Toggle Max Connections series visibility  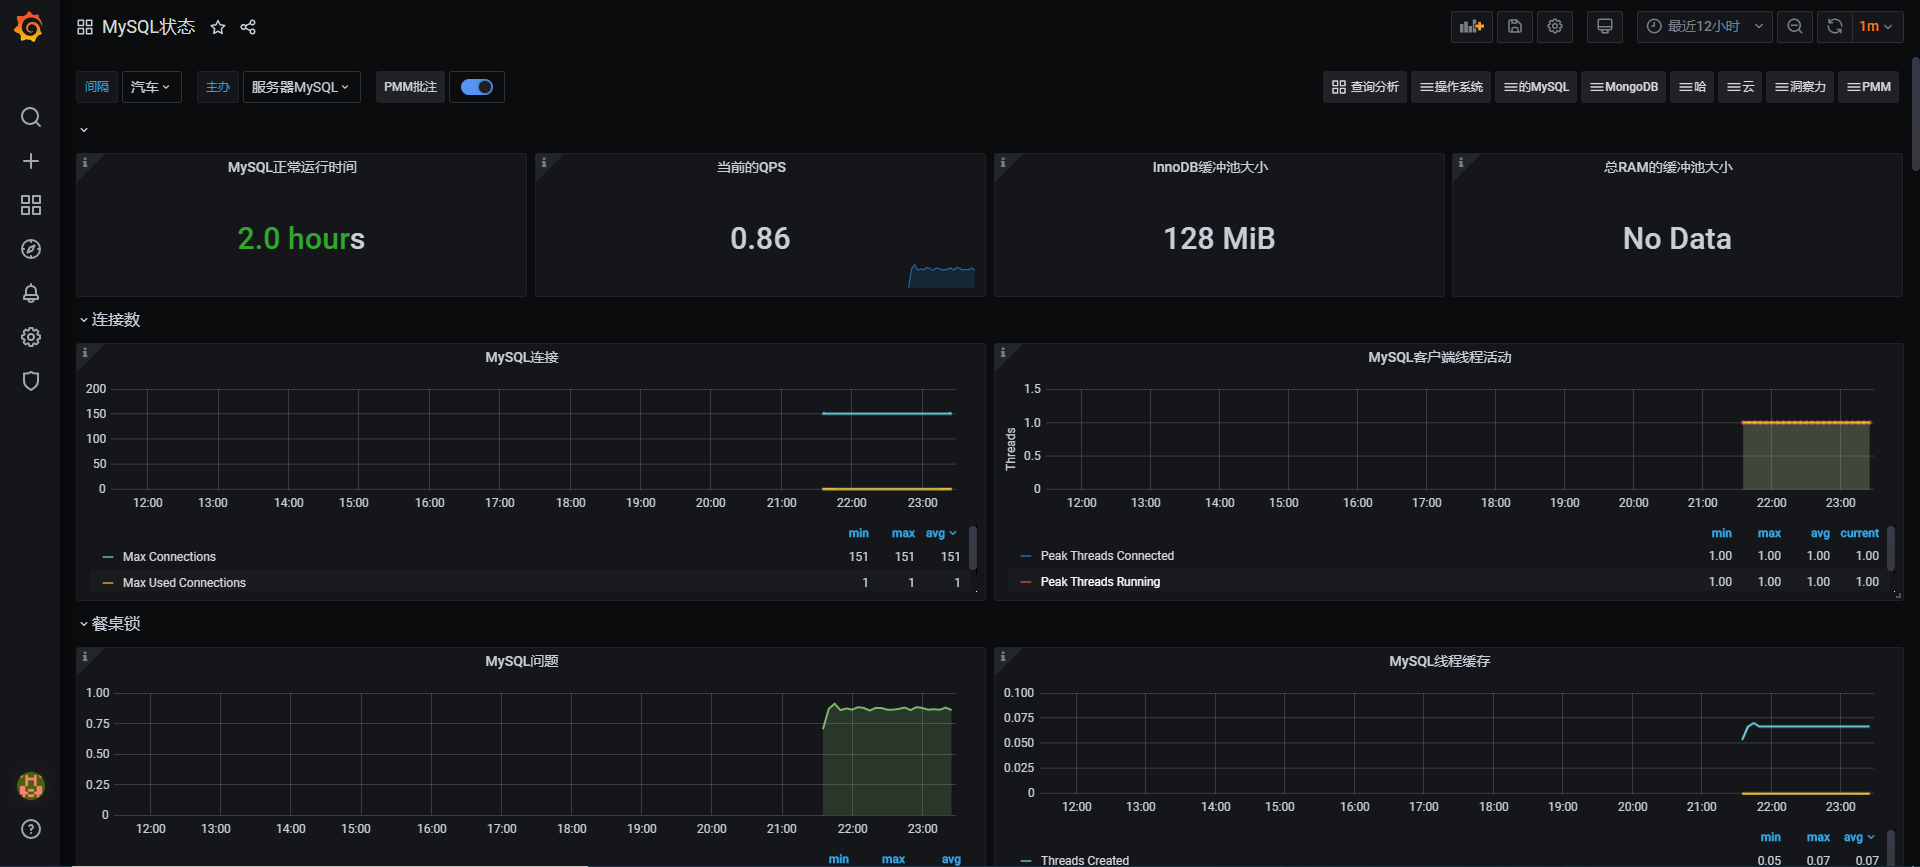[x=169, y=557]
